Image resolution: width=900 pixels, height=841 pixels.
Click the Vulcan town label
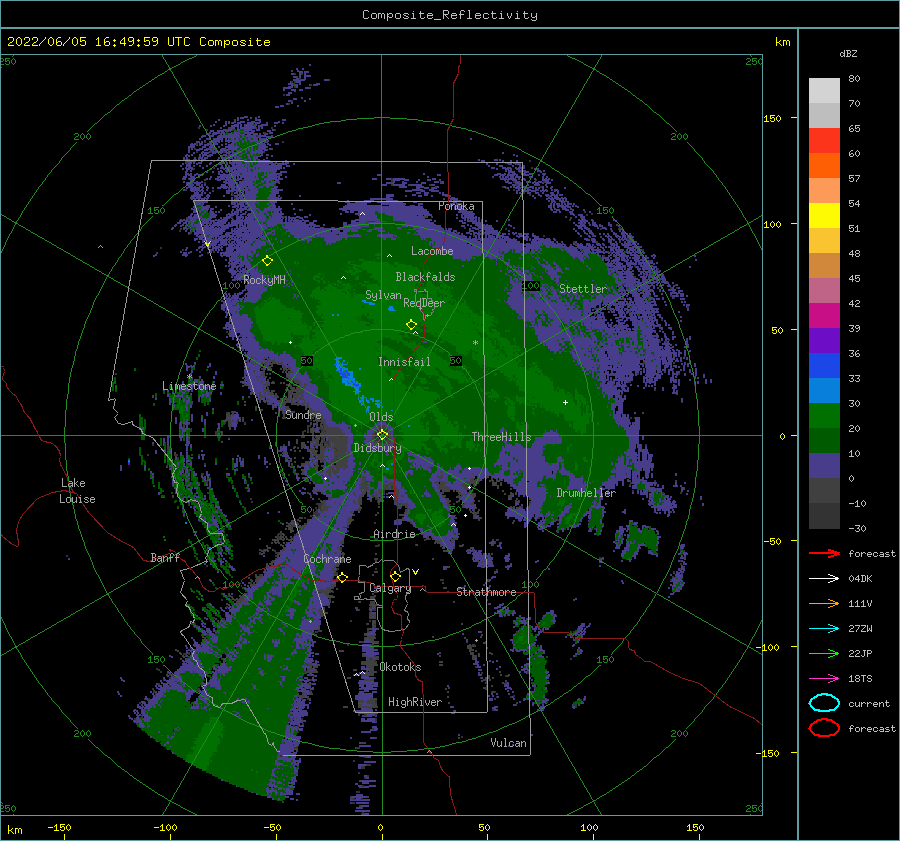(509, 743)
